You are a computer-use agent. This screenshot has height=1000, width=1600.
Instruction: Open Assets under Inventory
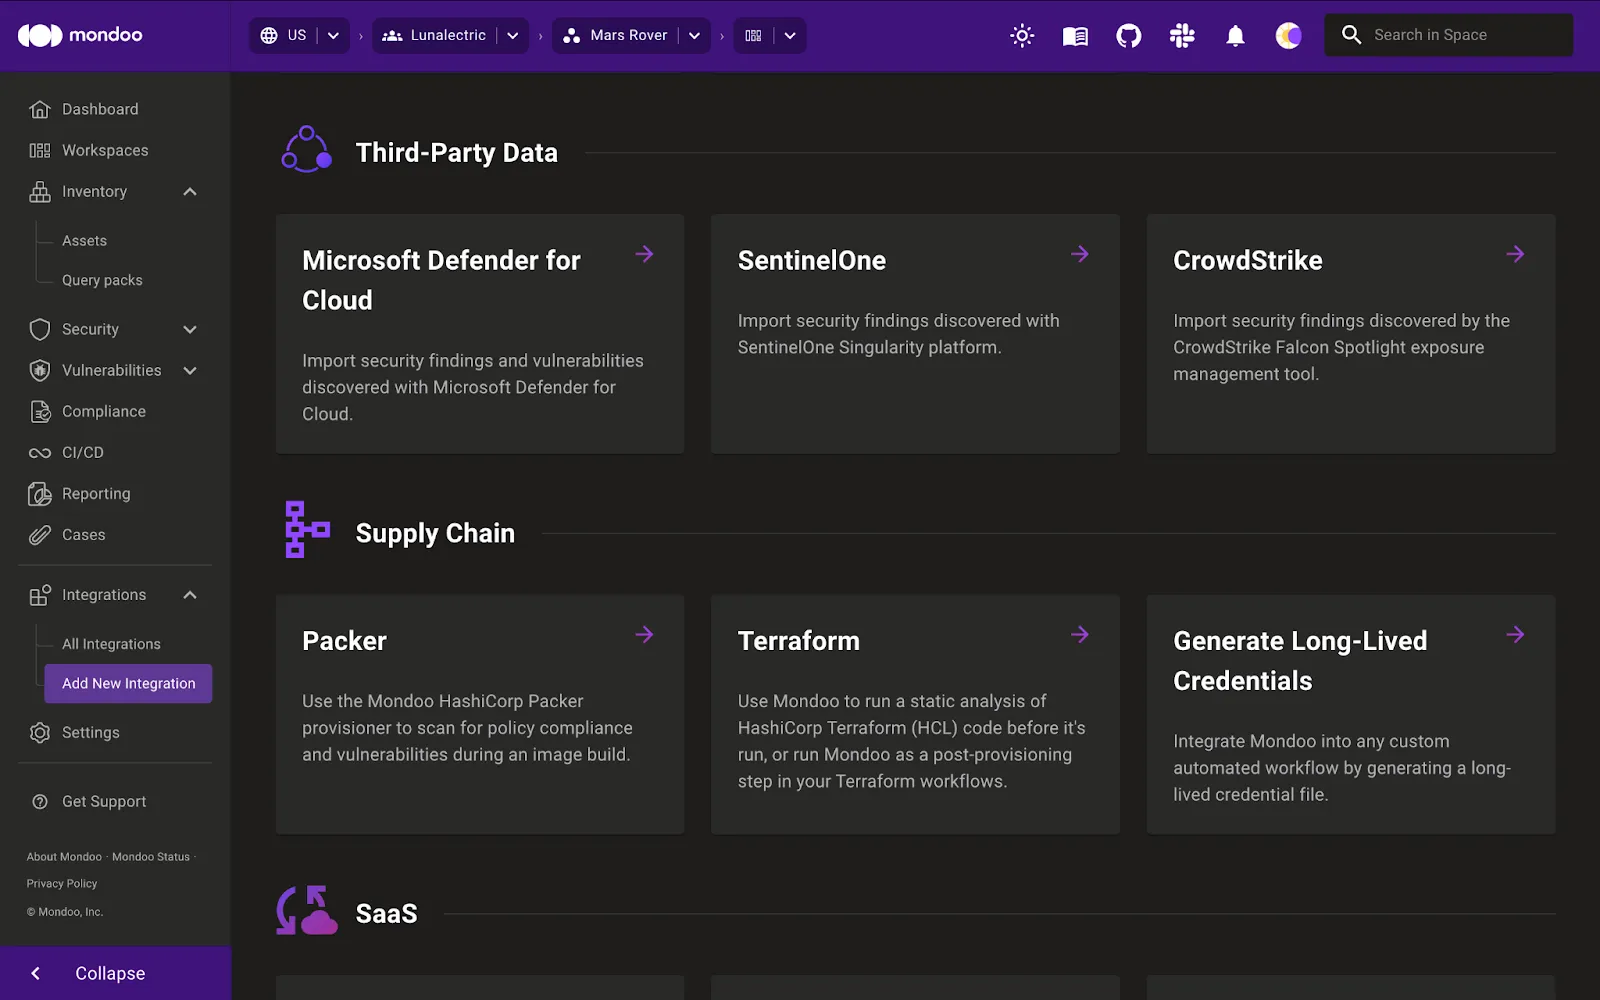tap(84, 241)
